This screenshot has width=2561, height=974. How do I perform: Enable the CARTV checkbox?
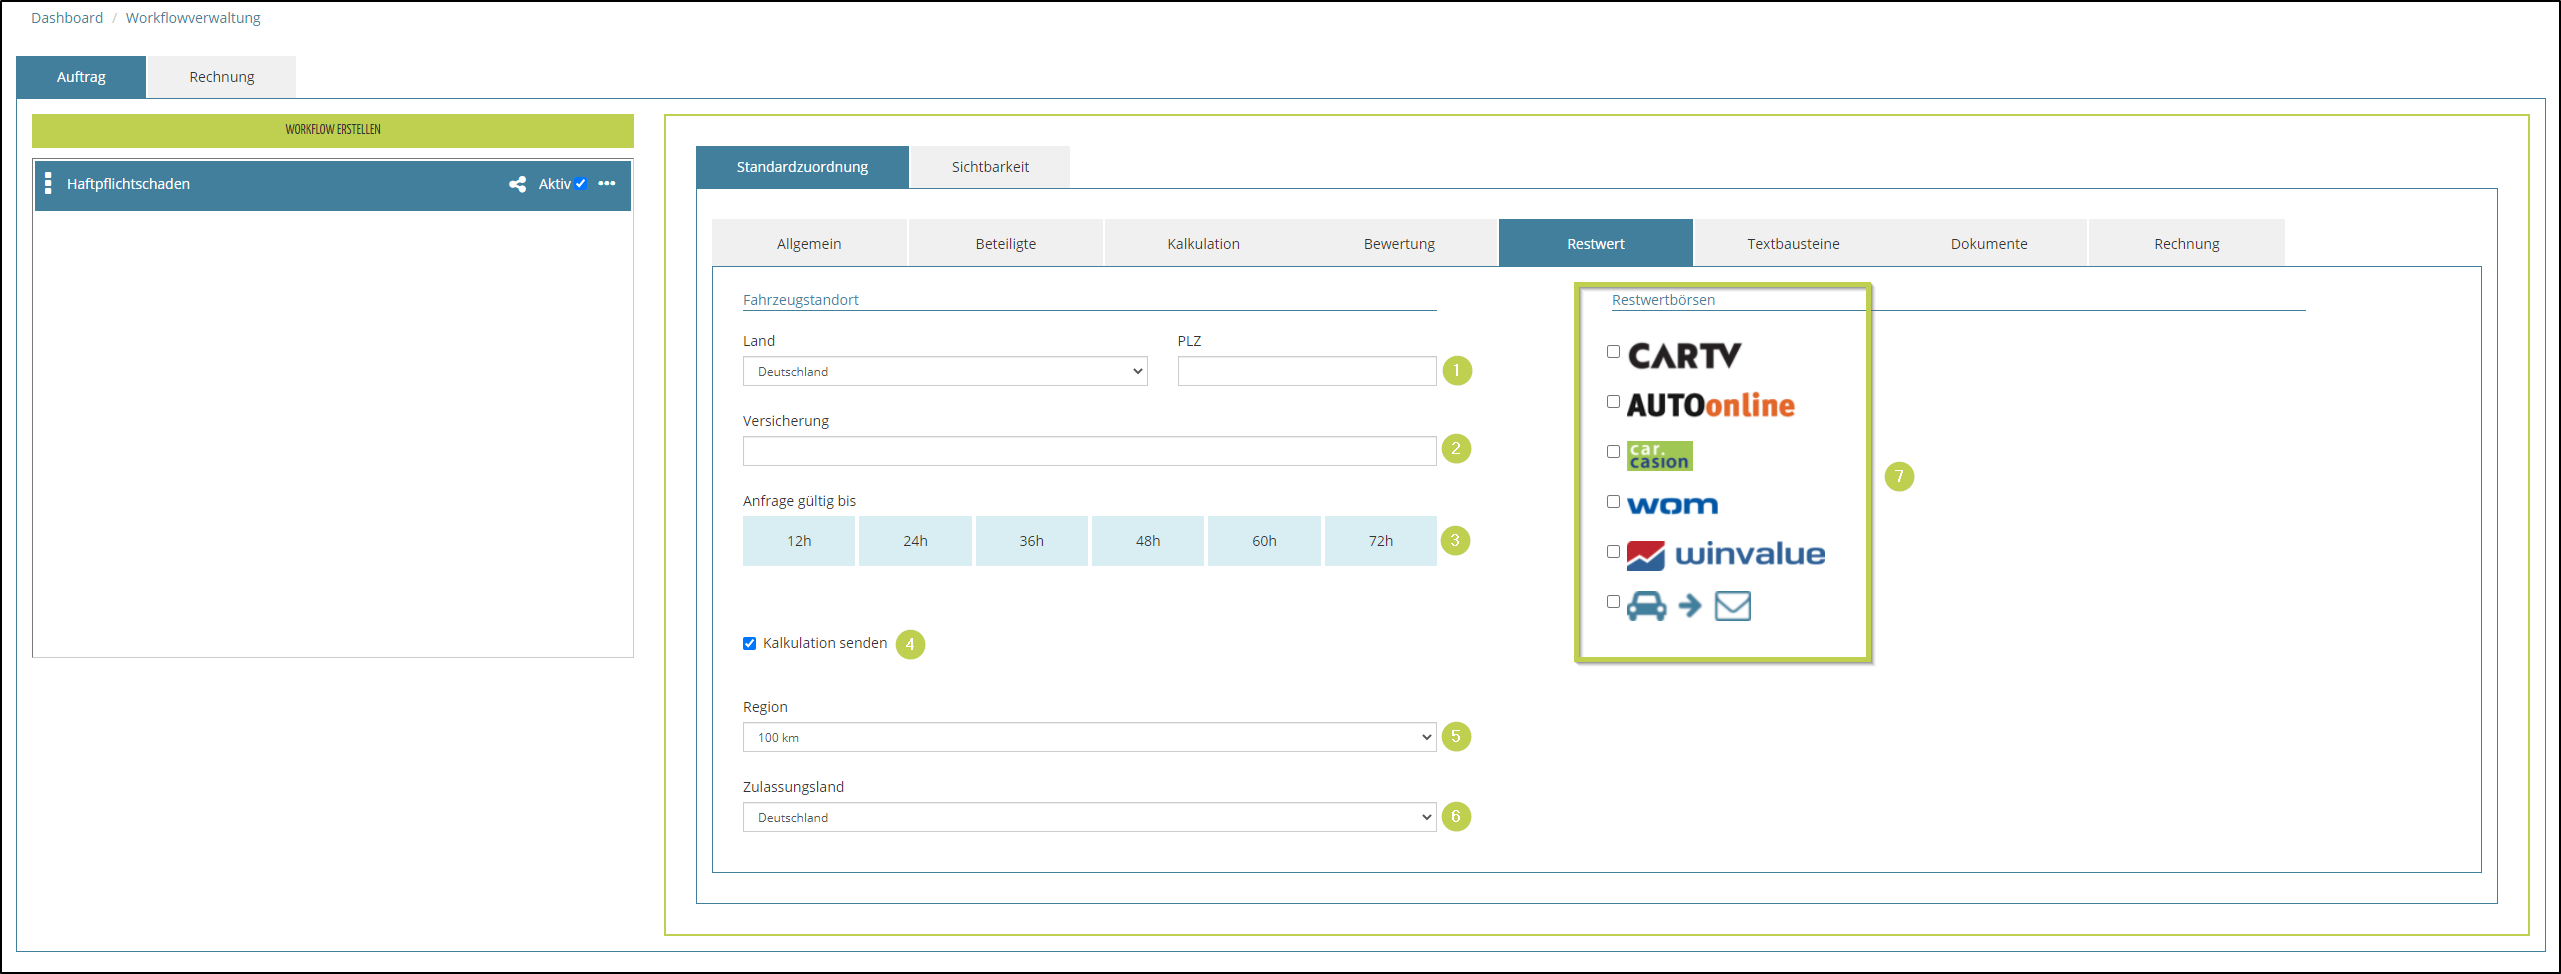click(x=1613, y=352)
